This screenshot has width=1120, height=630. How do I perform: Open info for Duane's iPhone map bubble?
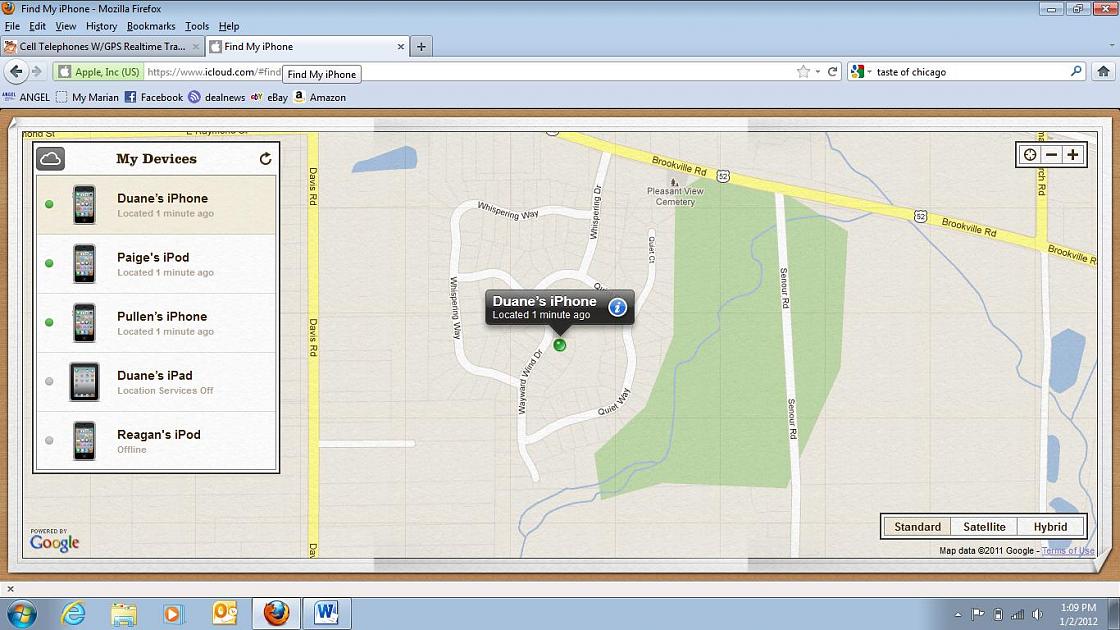point(617,307)
